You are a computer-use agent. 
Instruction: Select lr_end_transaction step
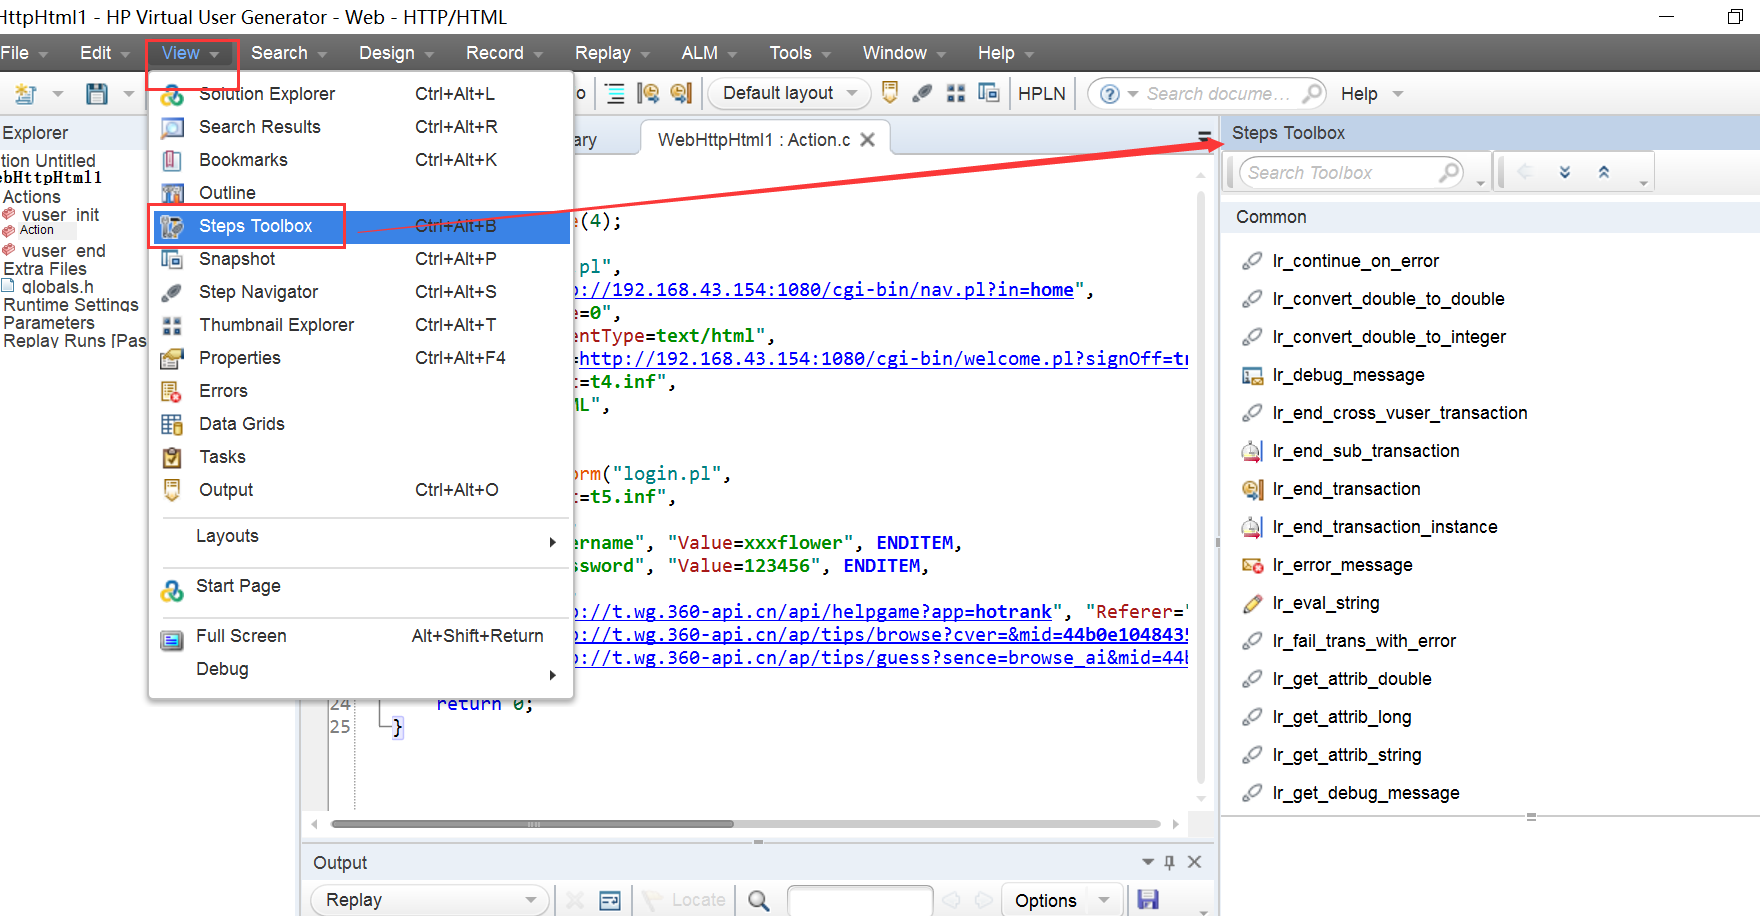(1346, 489)
